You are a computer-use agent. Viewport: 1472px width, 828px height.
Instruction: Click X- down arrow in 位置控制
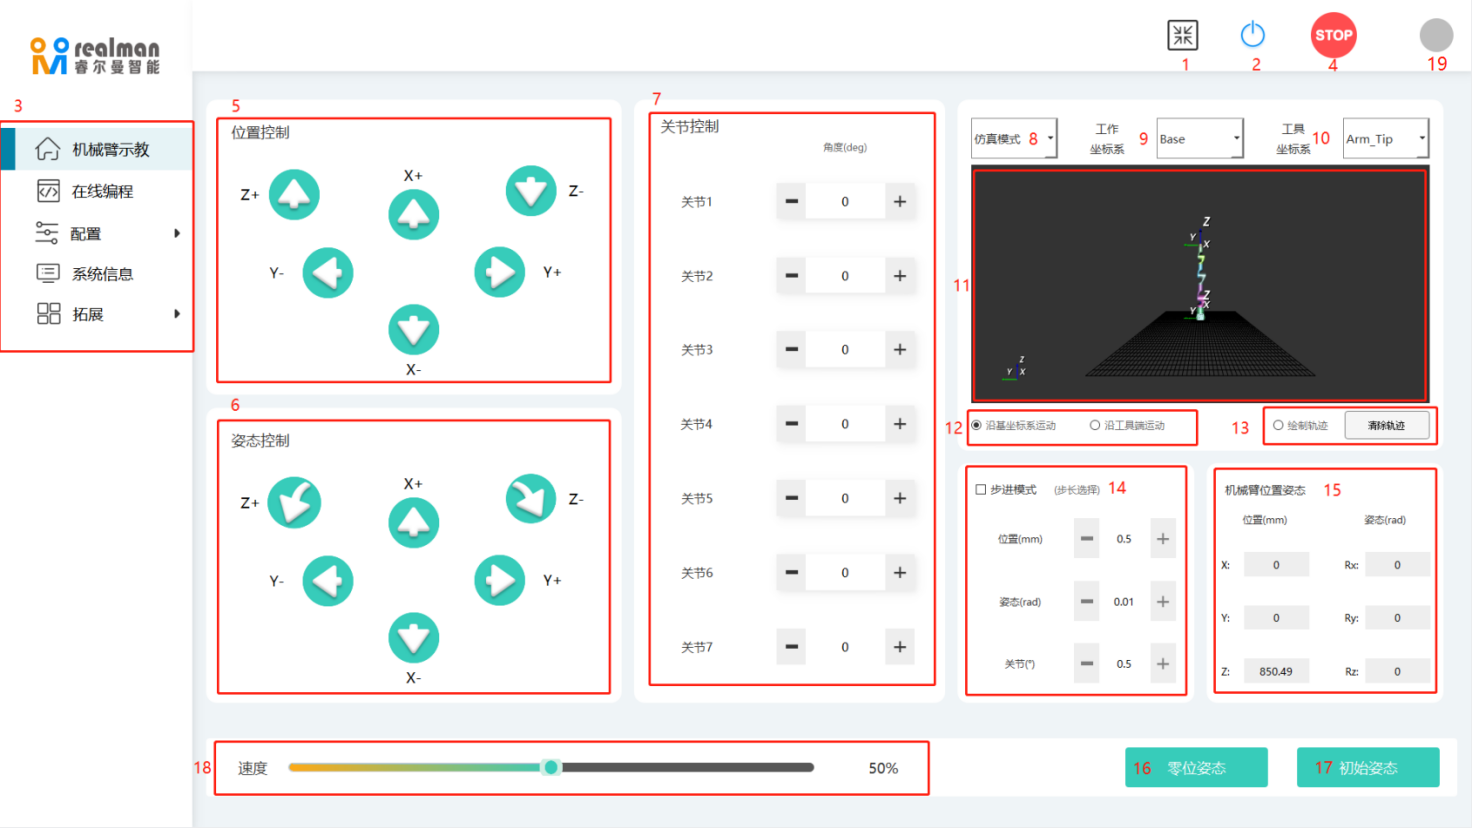click(x=414, y=329)
